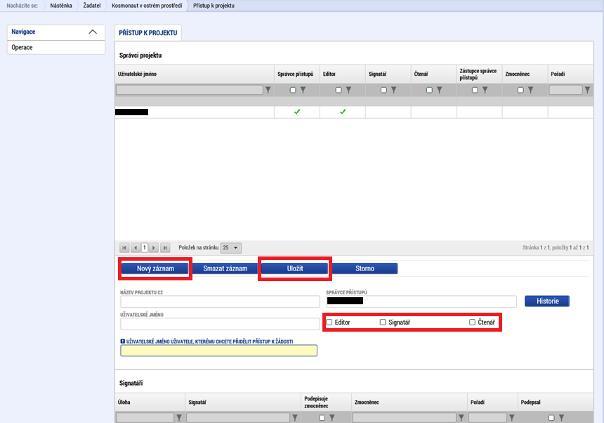The image size is (604, 423).
Task: Click filter icon in Signatáři table Pořadí column
Action: (512, 417)
